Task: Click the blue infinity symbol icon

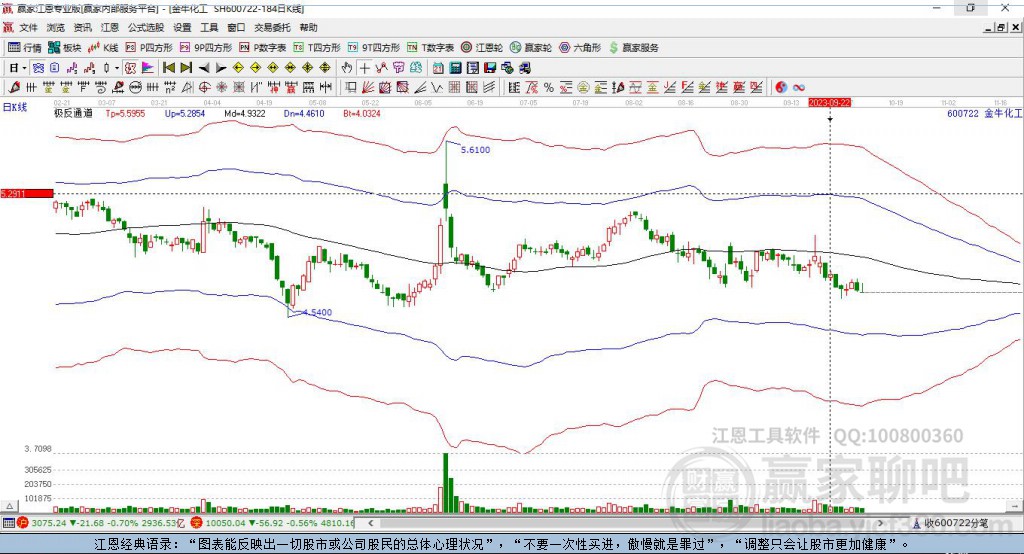Action: point(799,88)
